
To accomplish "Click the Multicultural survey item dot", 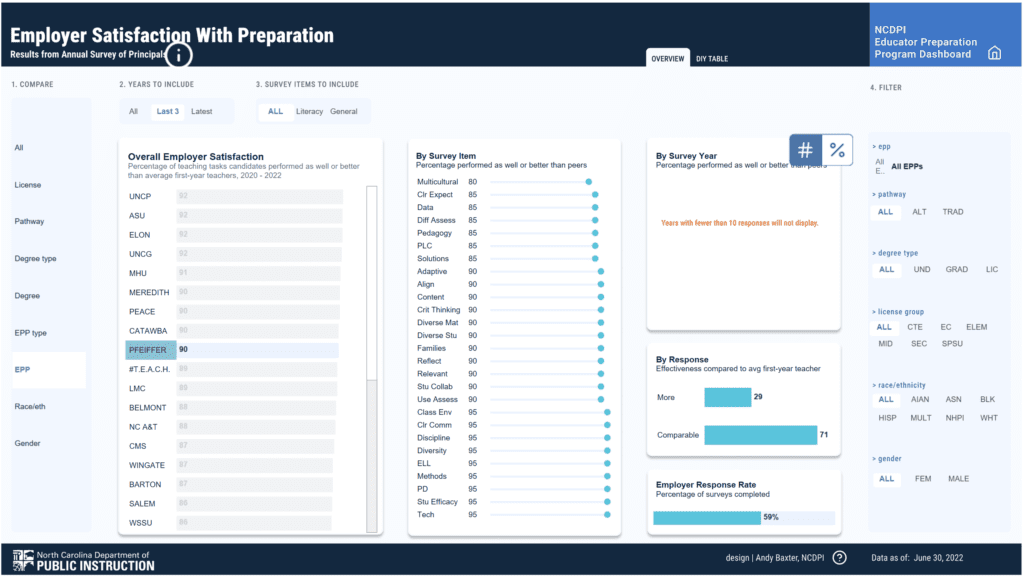I will [x=588, y=182].
